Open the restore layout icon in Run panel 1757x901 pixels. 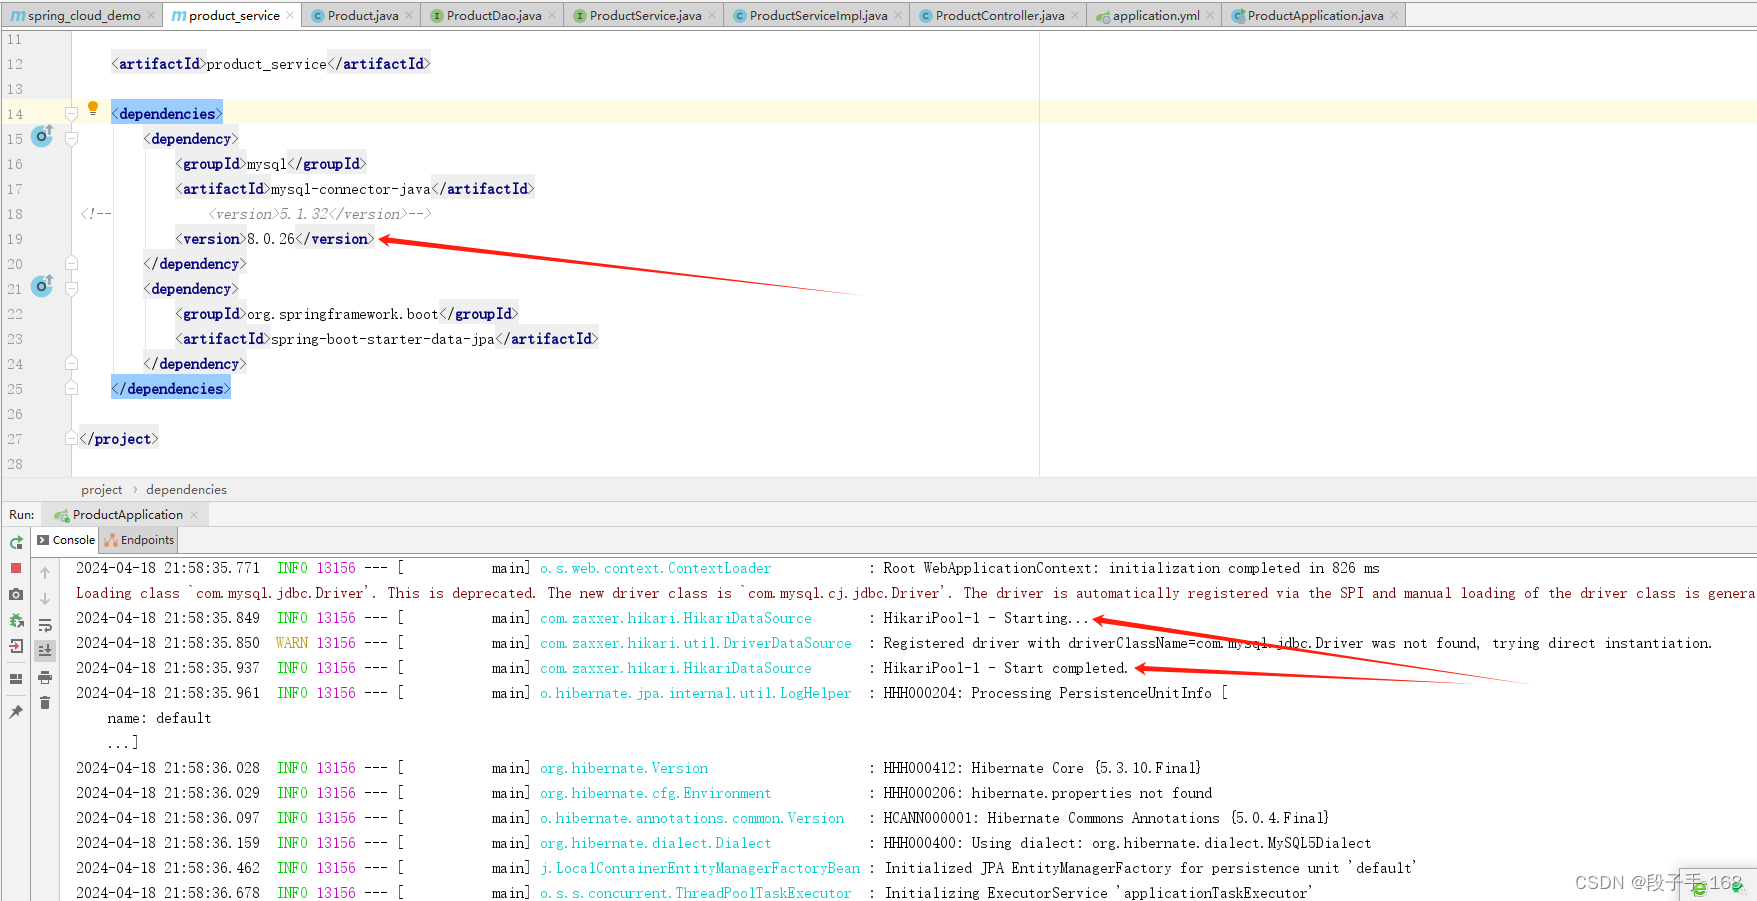pos(16,679)
